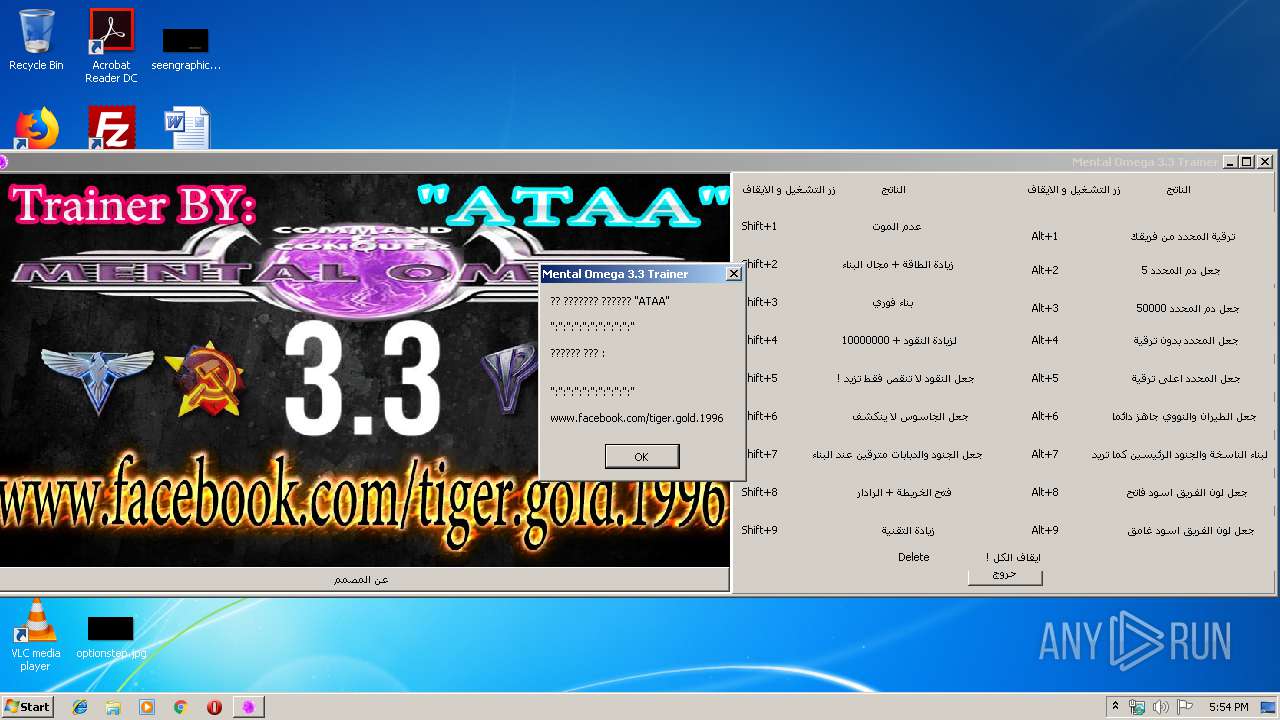Click the 'Delete' hotkey label
Image resolution: width=1280 pixels, height=720 pixels.
[x=914, y=557]
